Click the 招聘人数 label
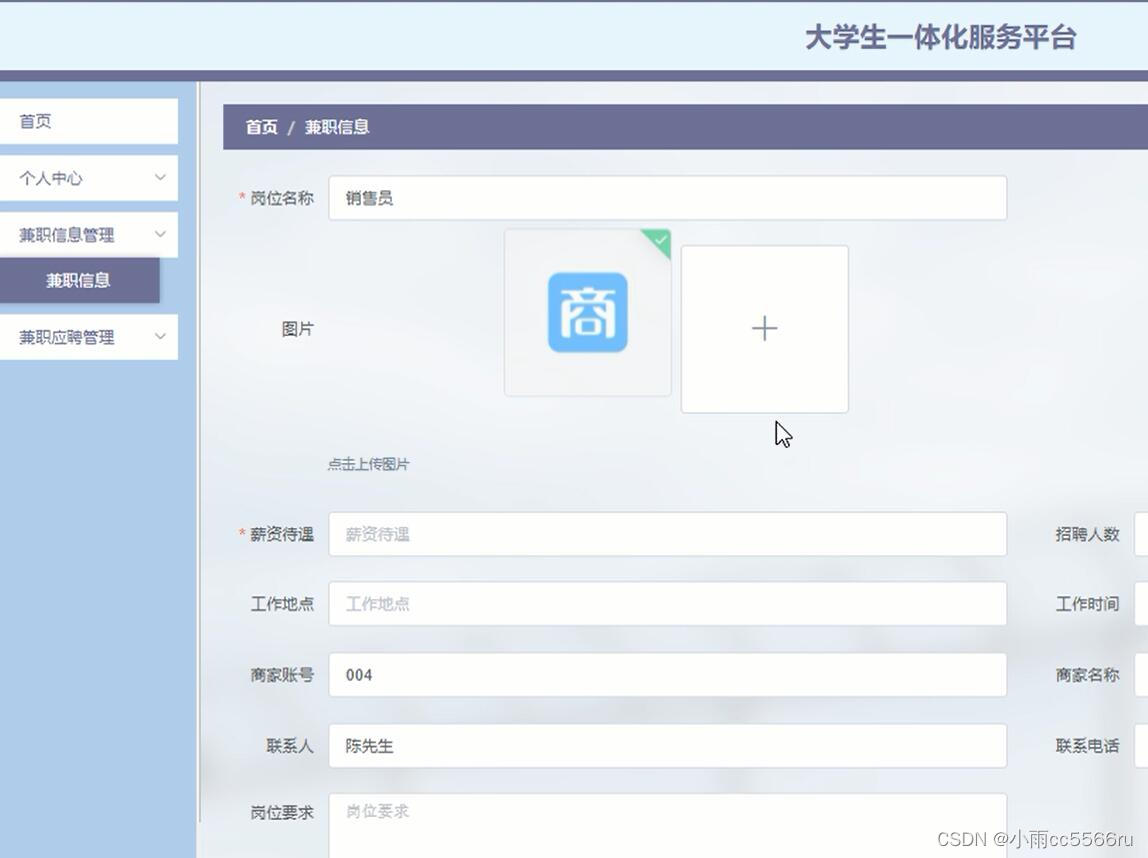 pyautogui.click(x=1087, y=534)
